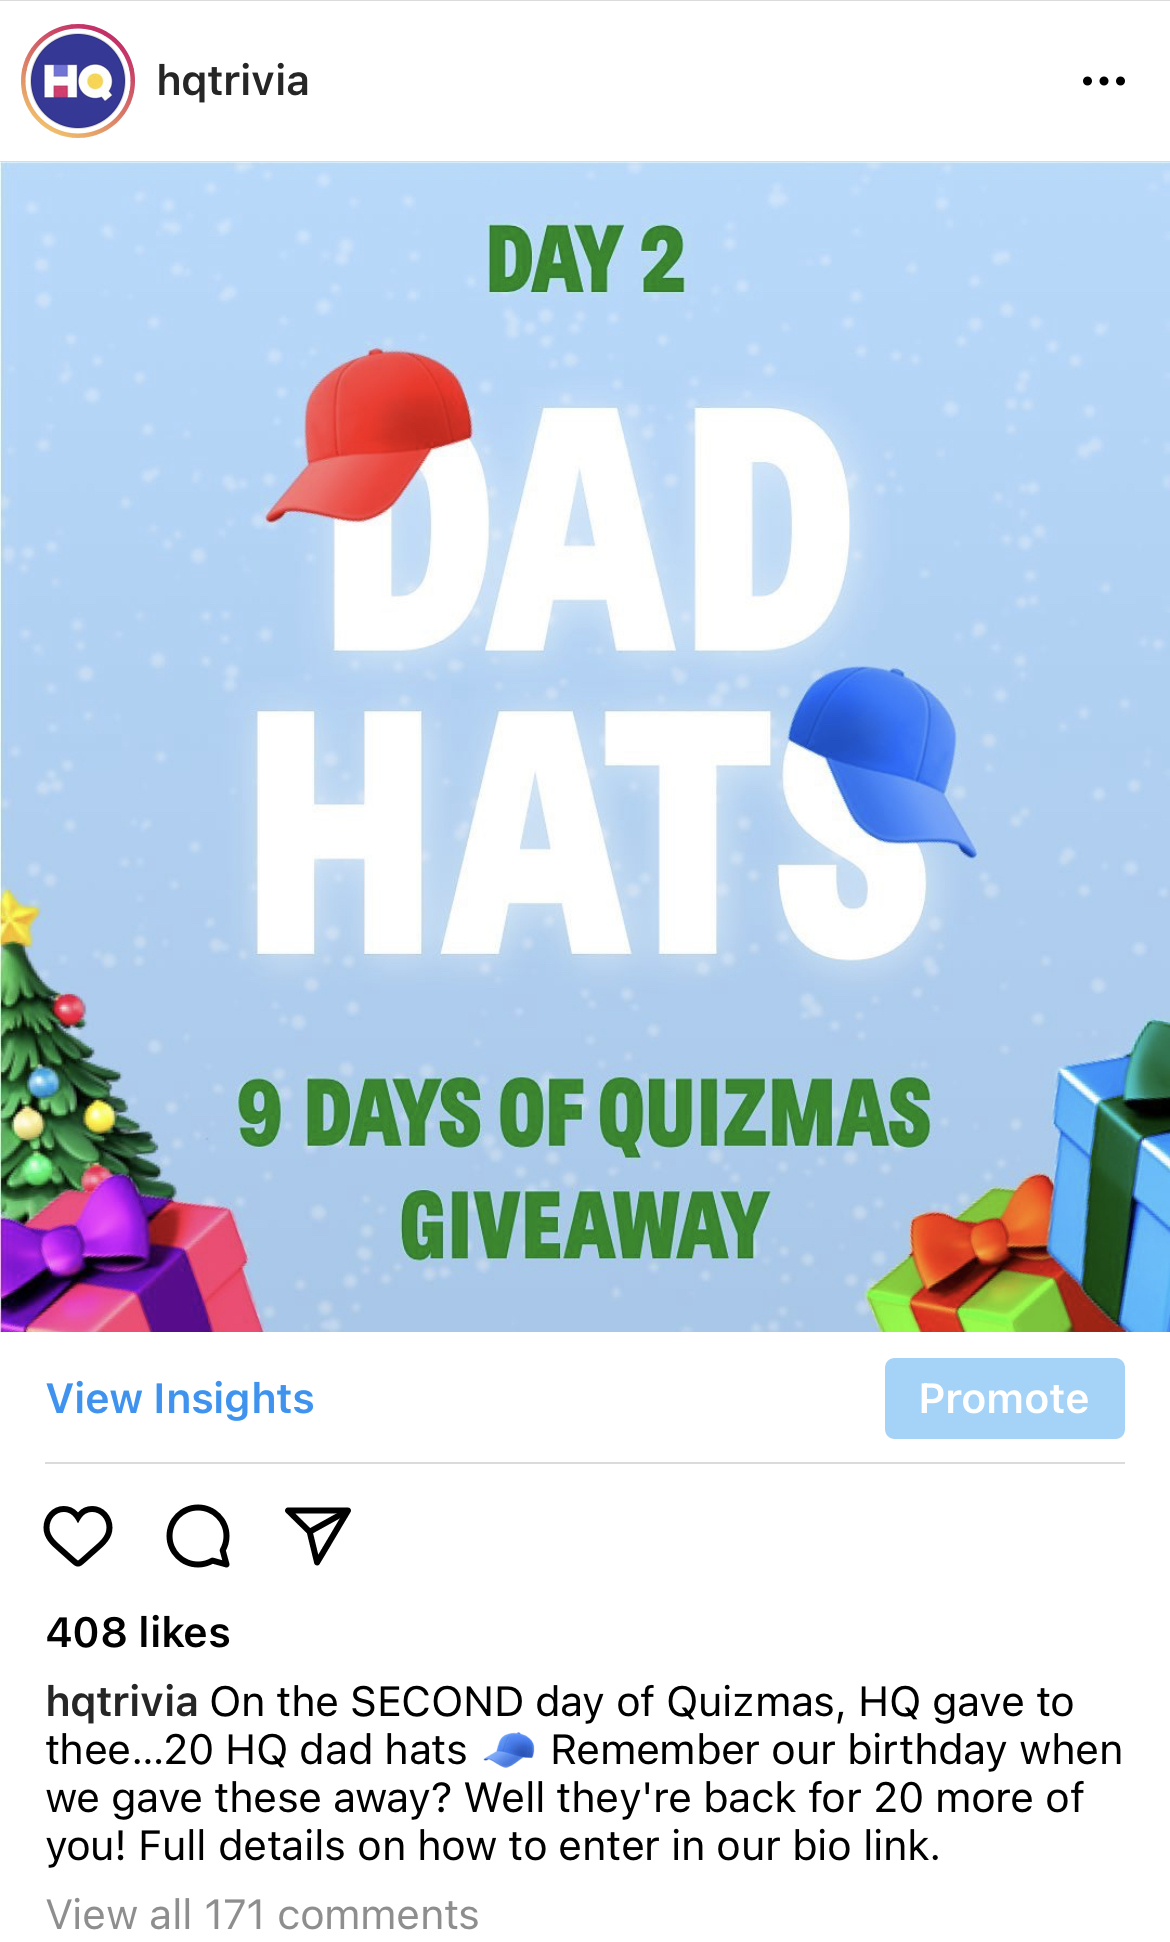Tap the DAY 2 heading on the image

coord(586,259)
